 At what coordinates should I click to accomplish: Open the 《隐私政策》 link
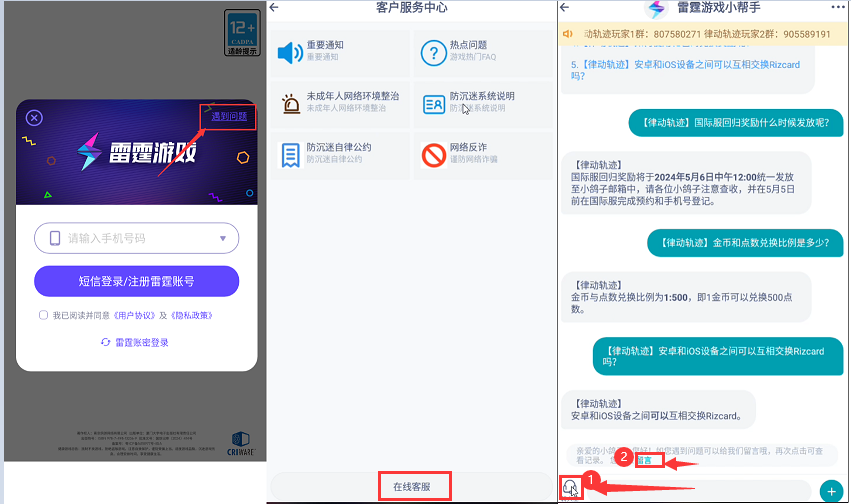click(x=192, y=315)
